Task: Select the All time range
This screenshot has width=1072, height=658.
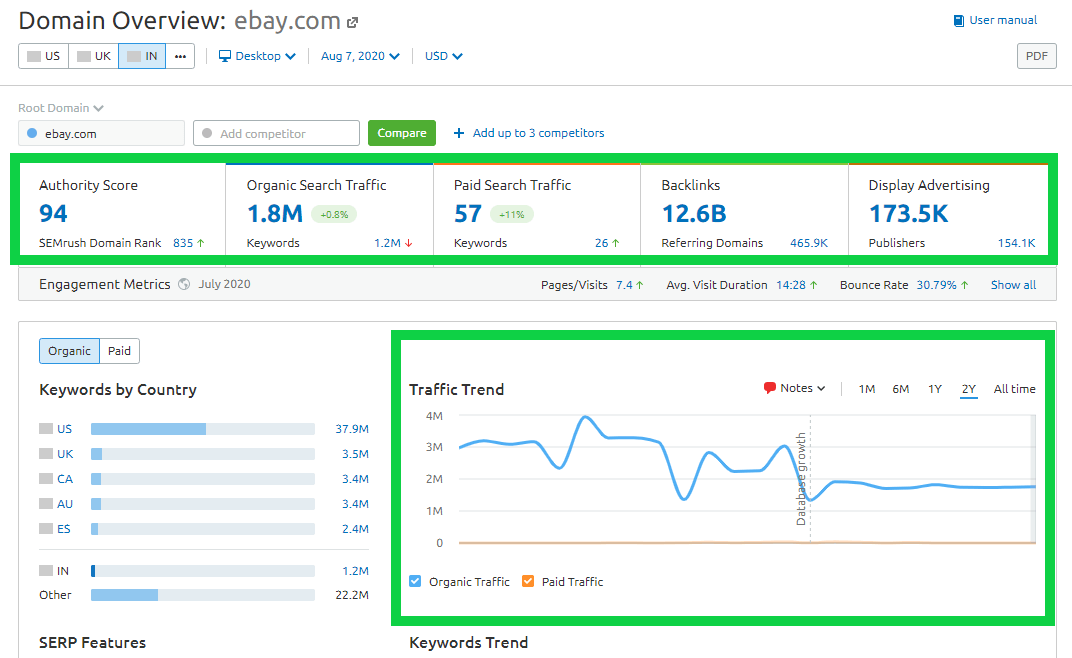Action: click(1015, 389)
